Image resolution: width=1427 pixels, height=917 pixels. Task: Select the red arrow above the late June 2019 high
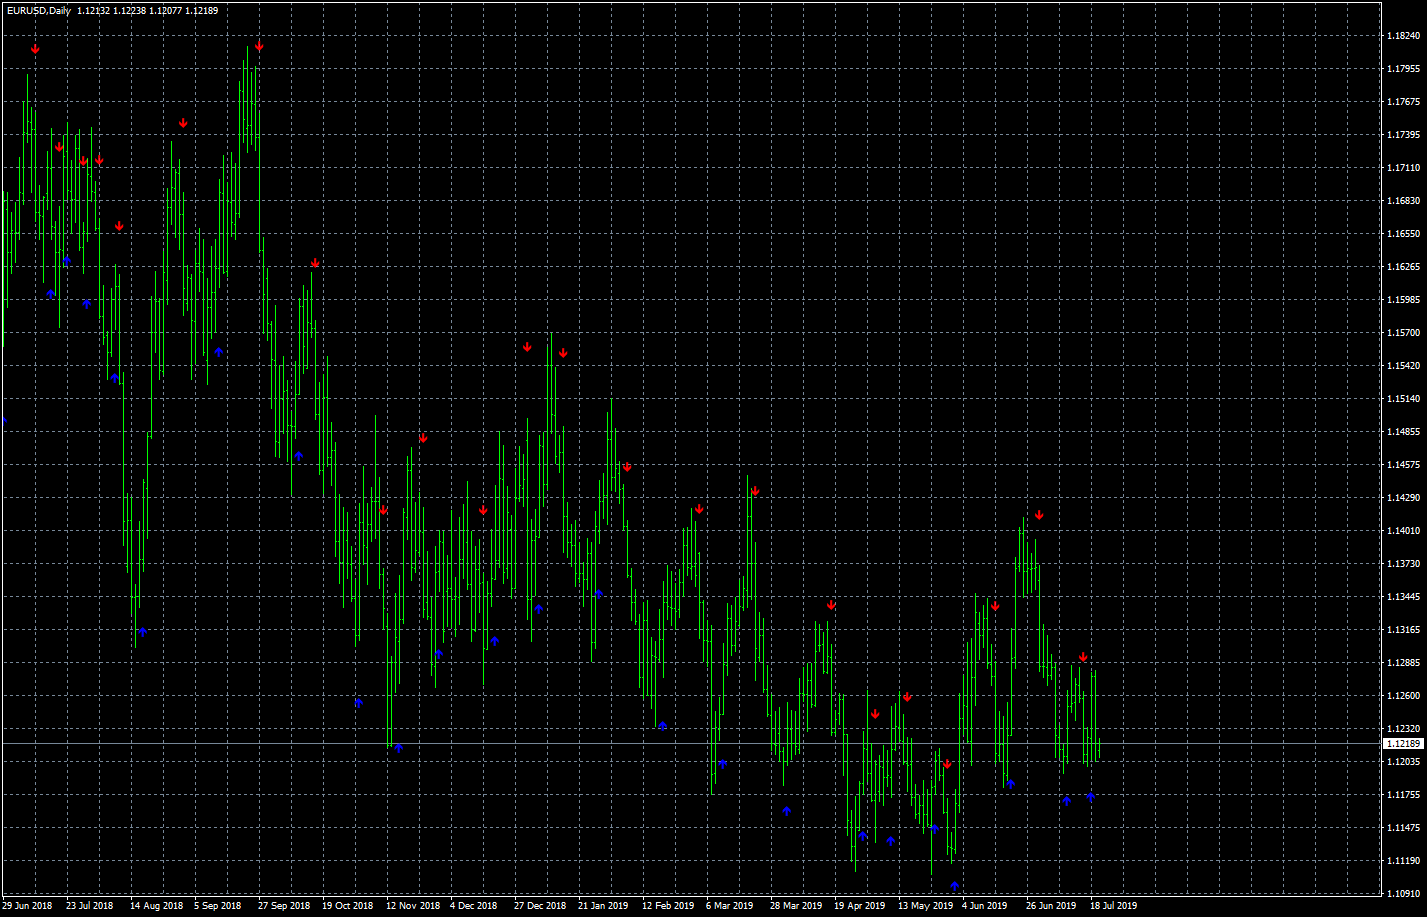1039,515
